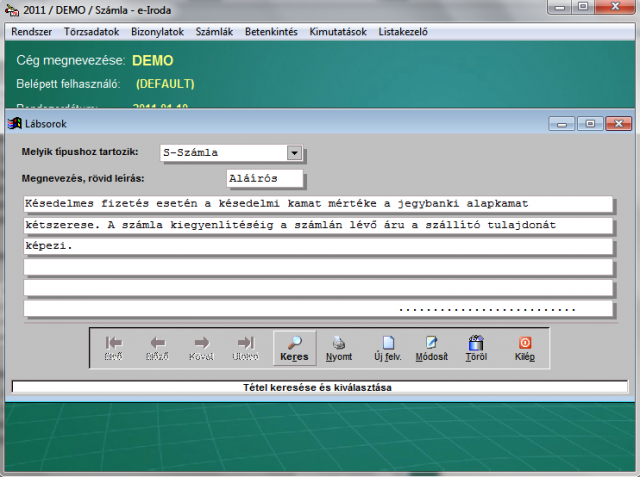Click the Lábsorok window title icon
The height and width of the screenshot is (477, 640).
click(x=15, y=123)
